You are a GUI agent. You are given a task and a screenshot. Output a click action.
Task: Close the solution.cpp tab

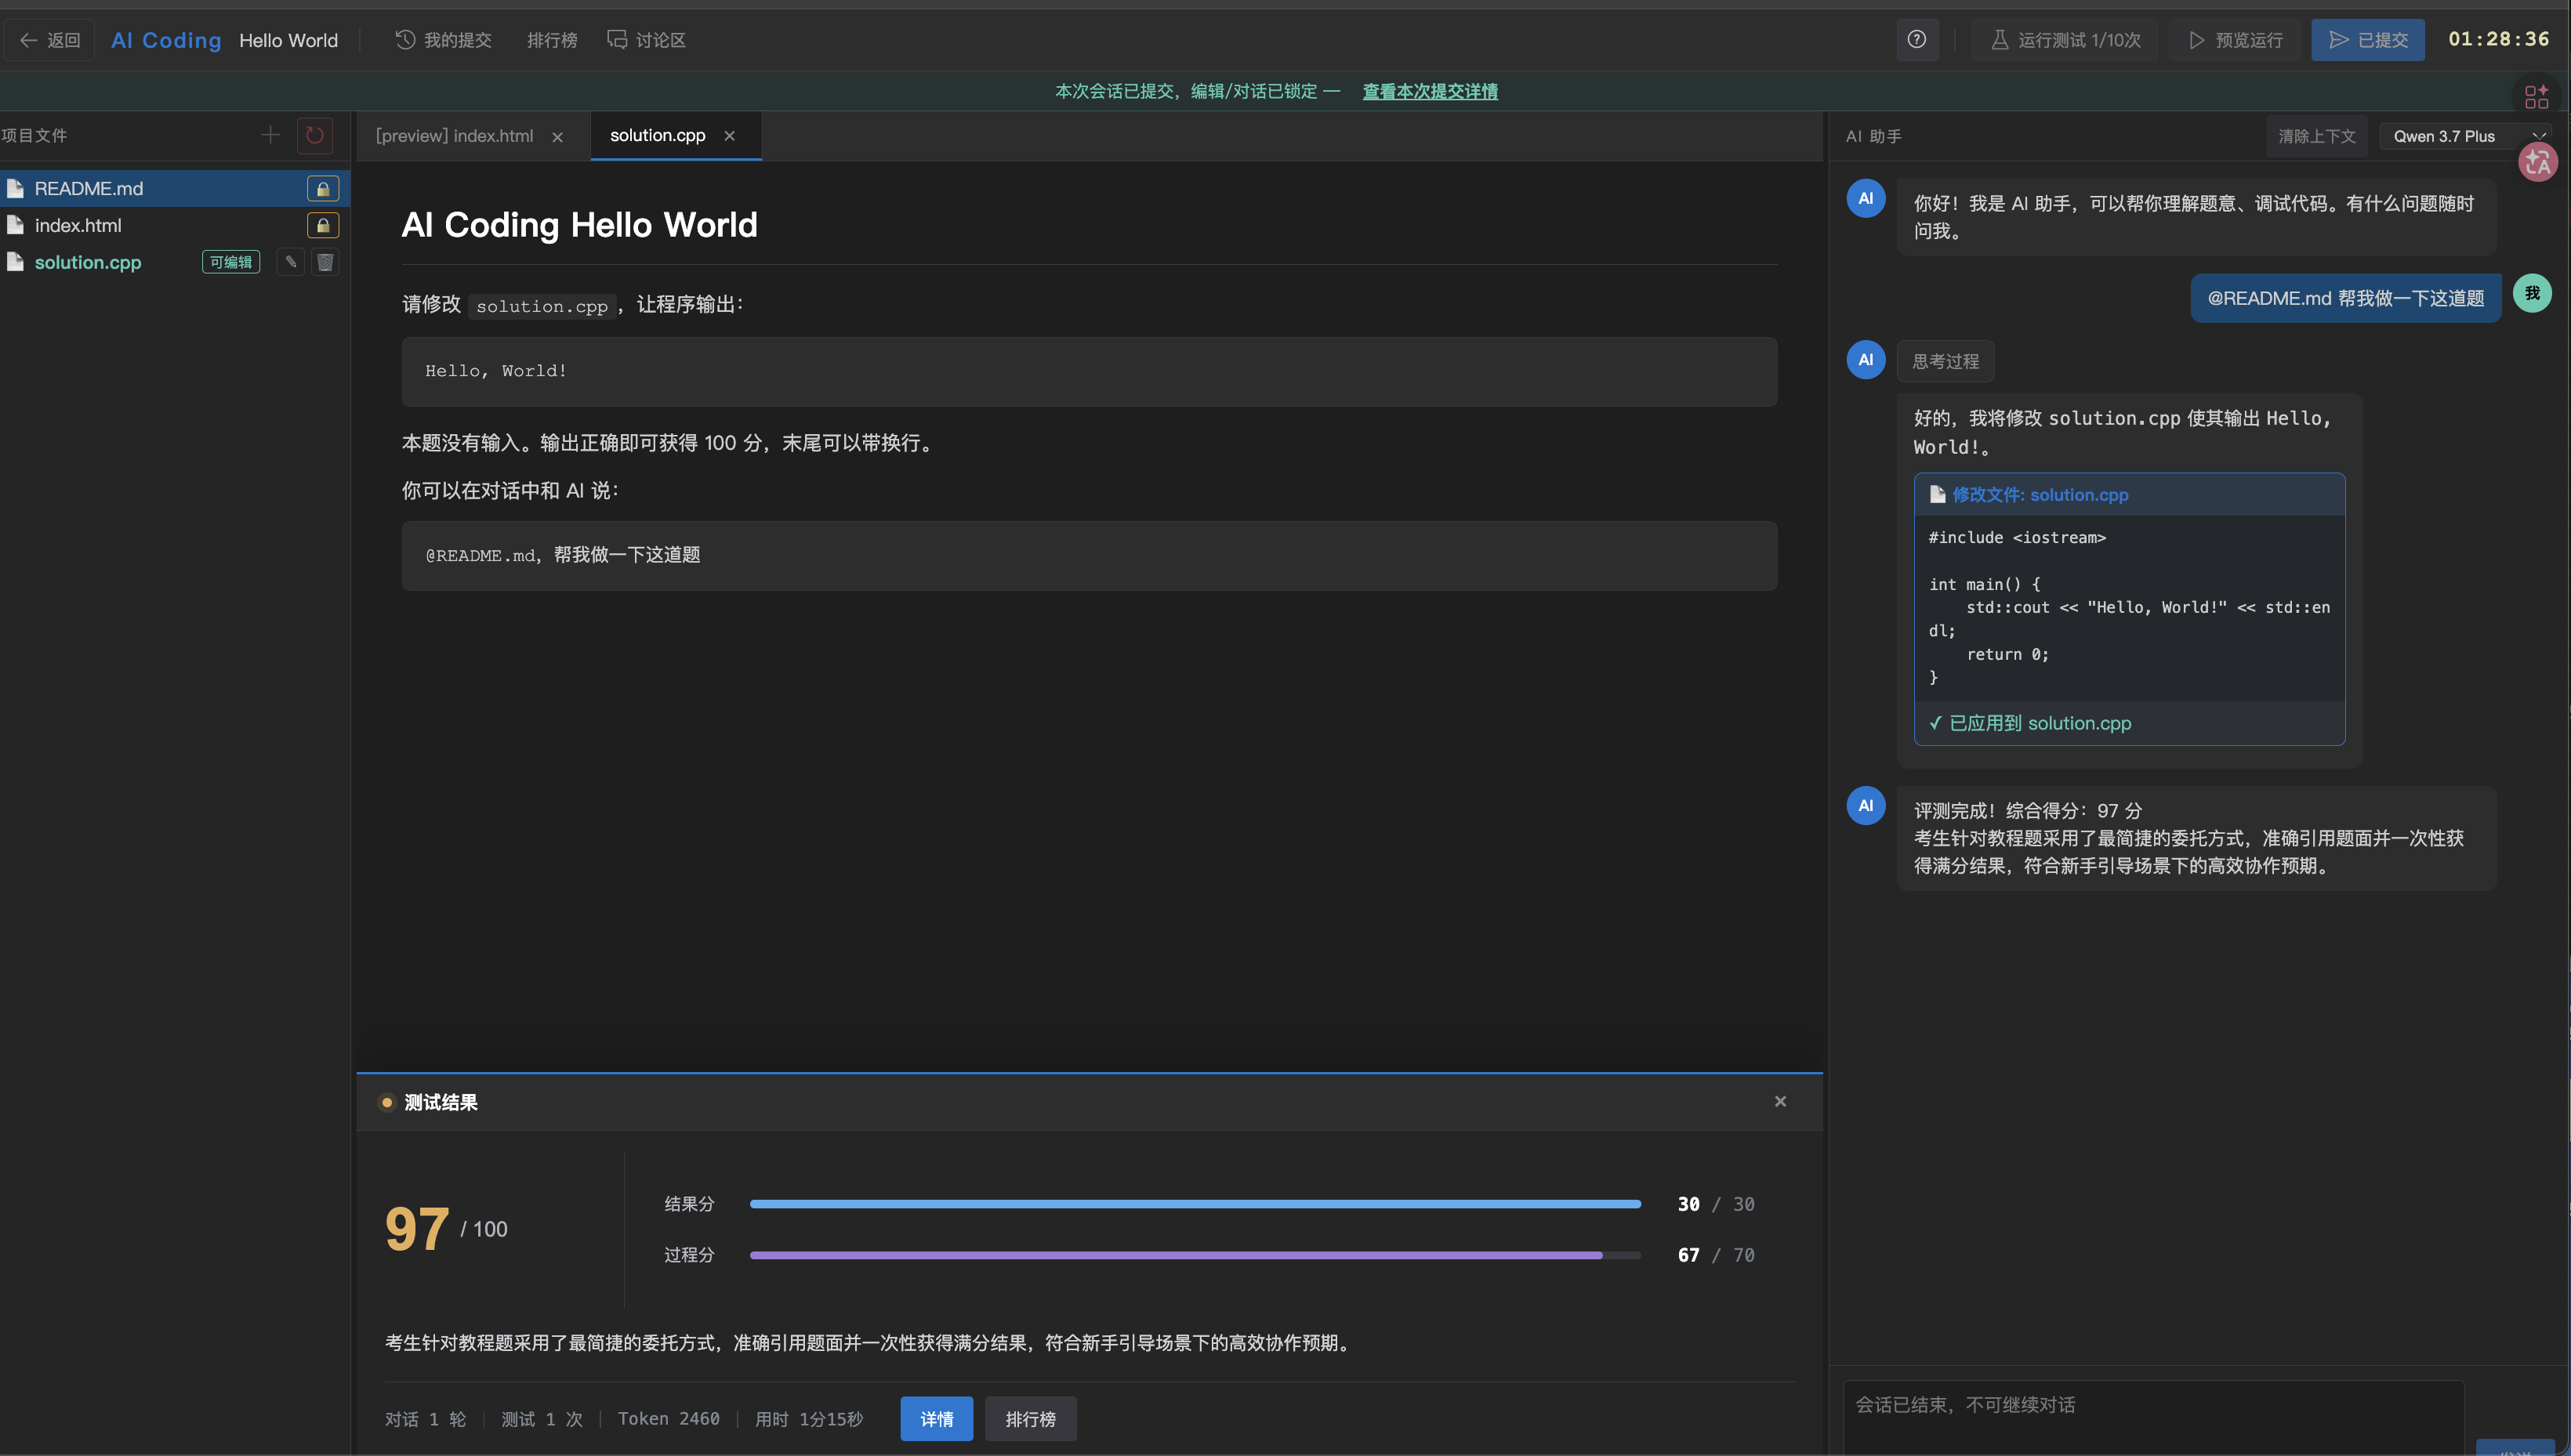pos(730,136)
